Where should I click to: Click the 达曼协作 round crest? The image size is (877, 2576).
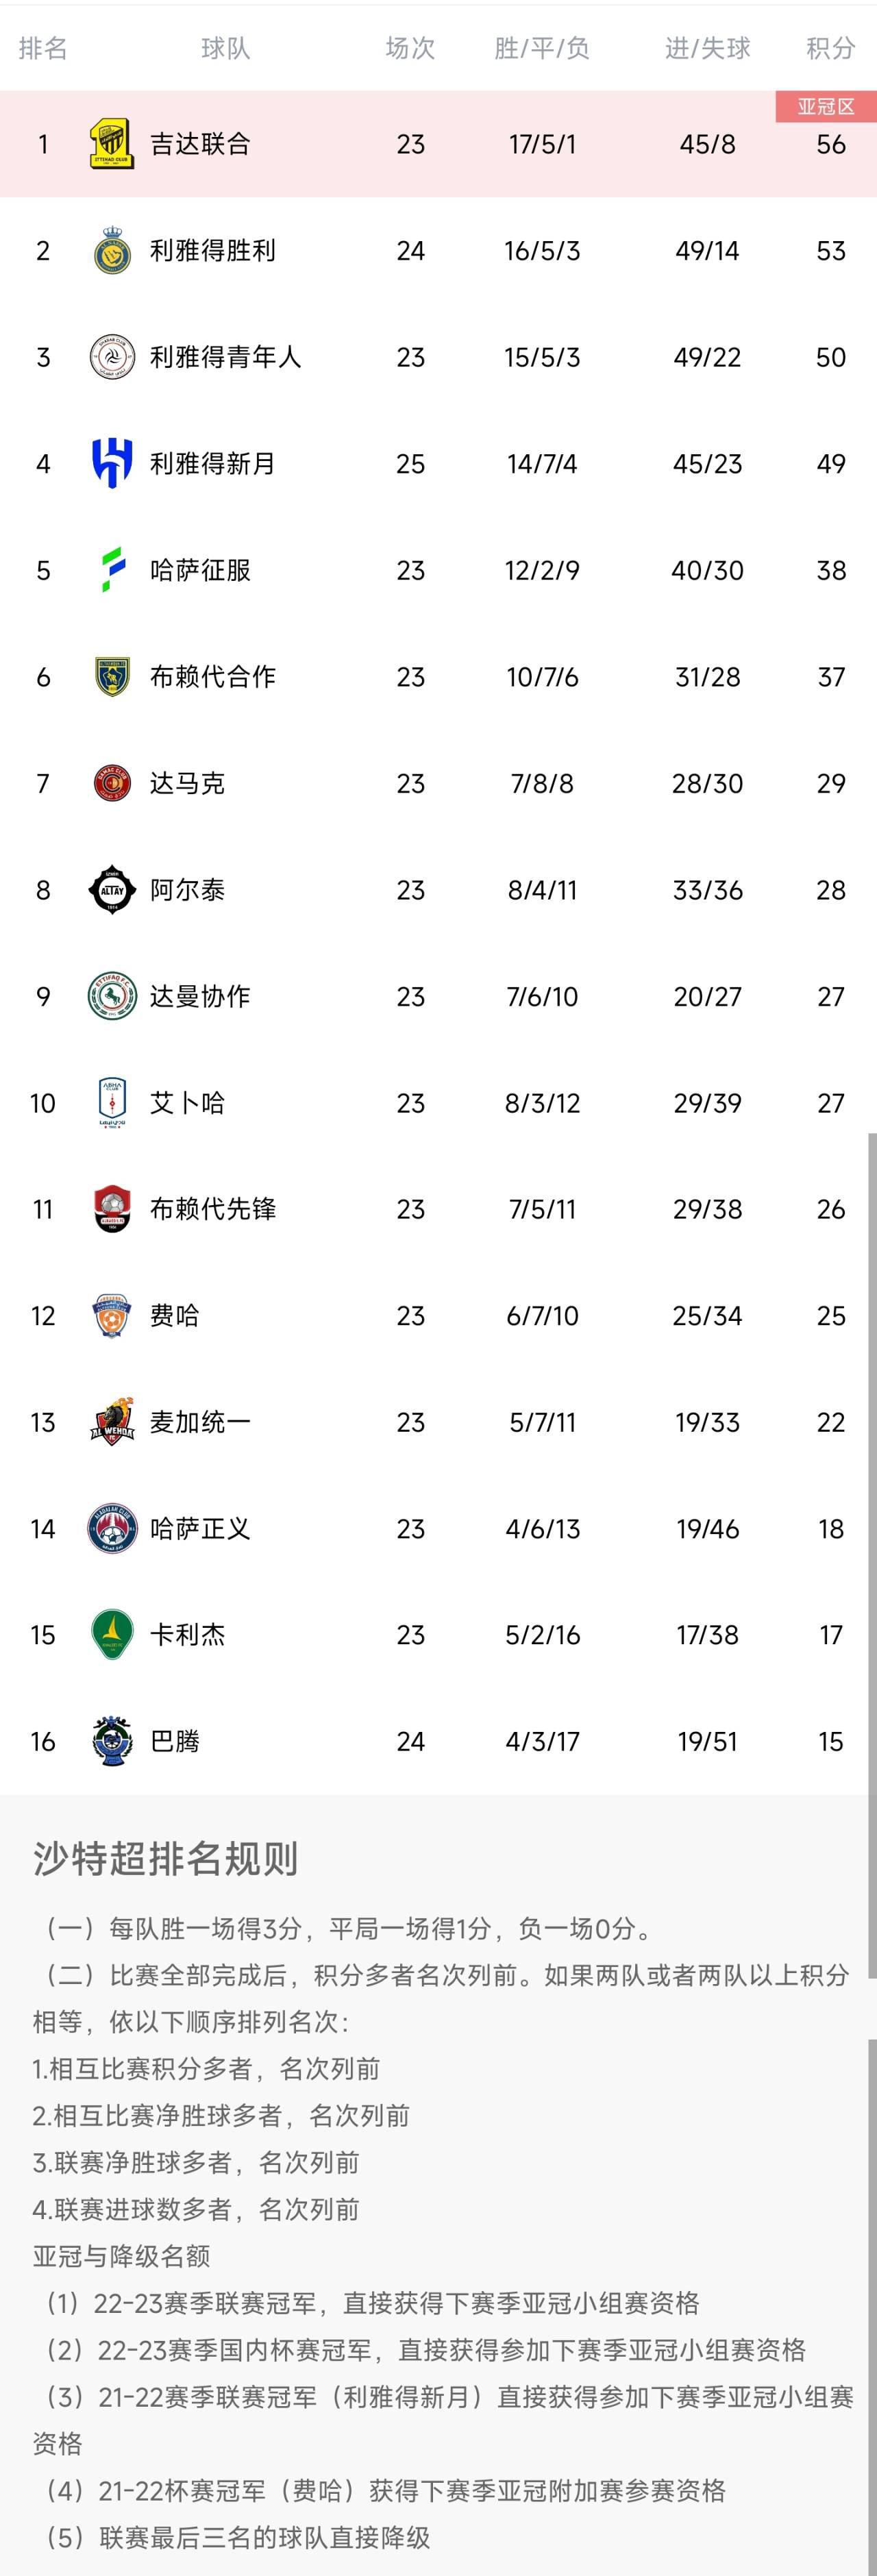coord(112,997)
